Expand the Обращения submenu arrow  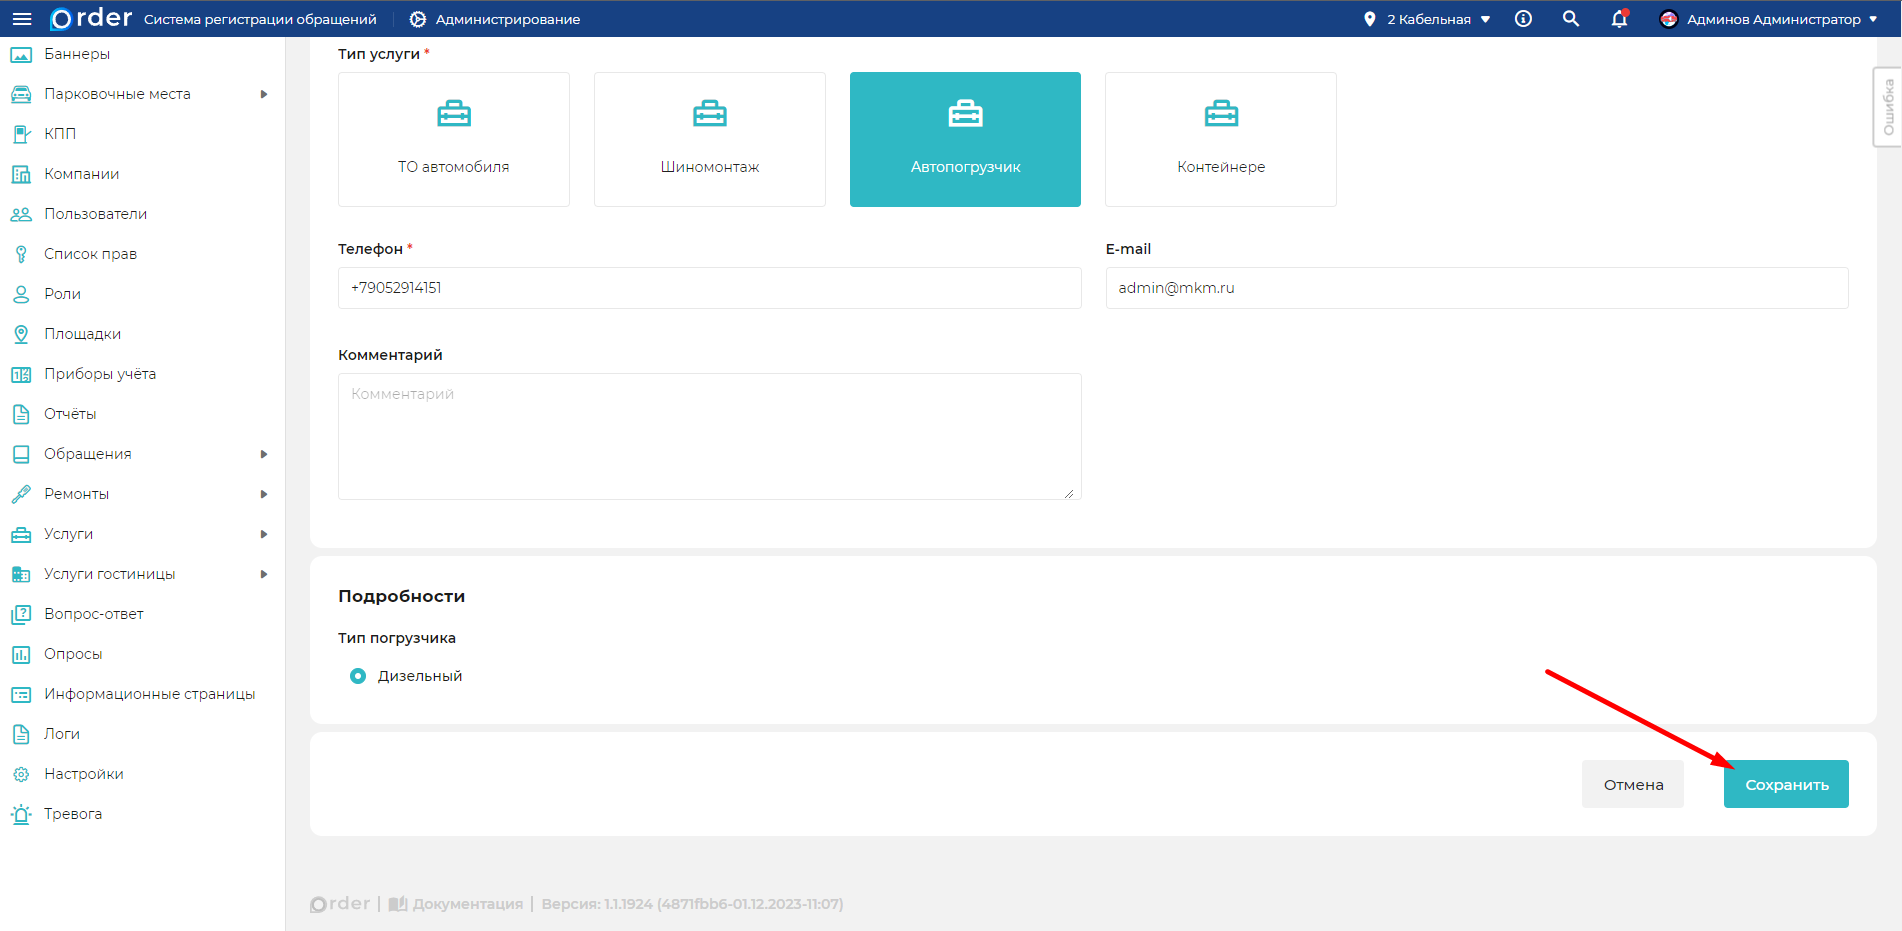point(264,454)
